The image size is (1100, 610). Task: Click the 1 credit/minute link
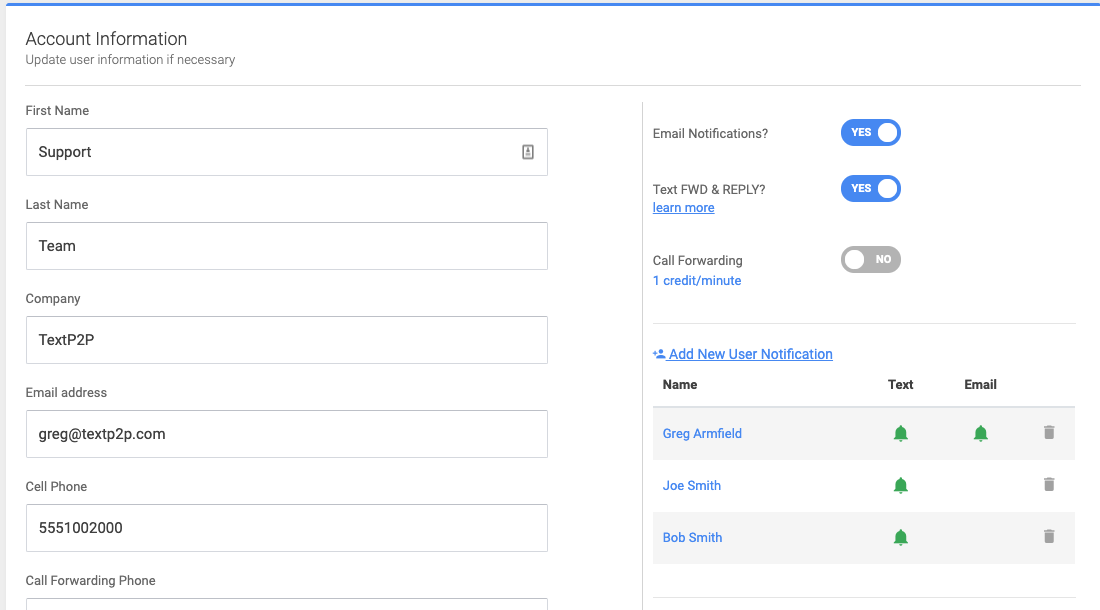697,280
